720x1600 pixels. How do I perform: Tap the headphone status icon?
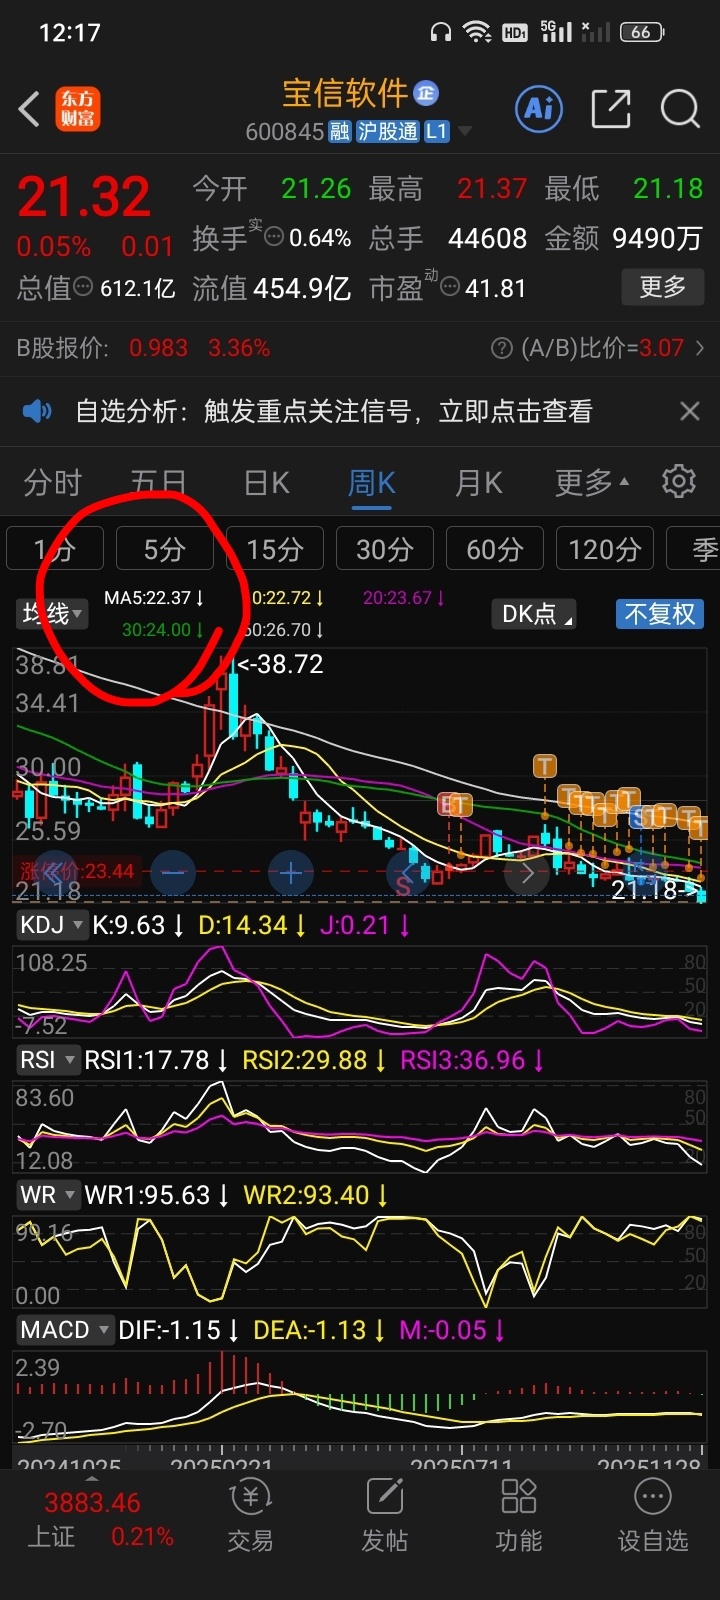pyautogui.click(x=441, y=32)
